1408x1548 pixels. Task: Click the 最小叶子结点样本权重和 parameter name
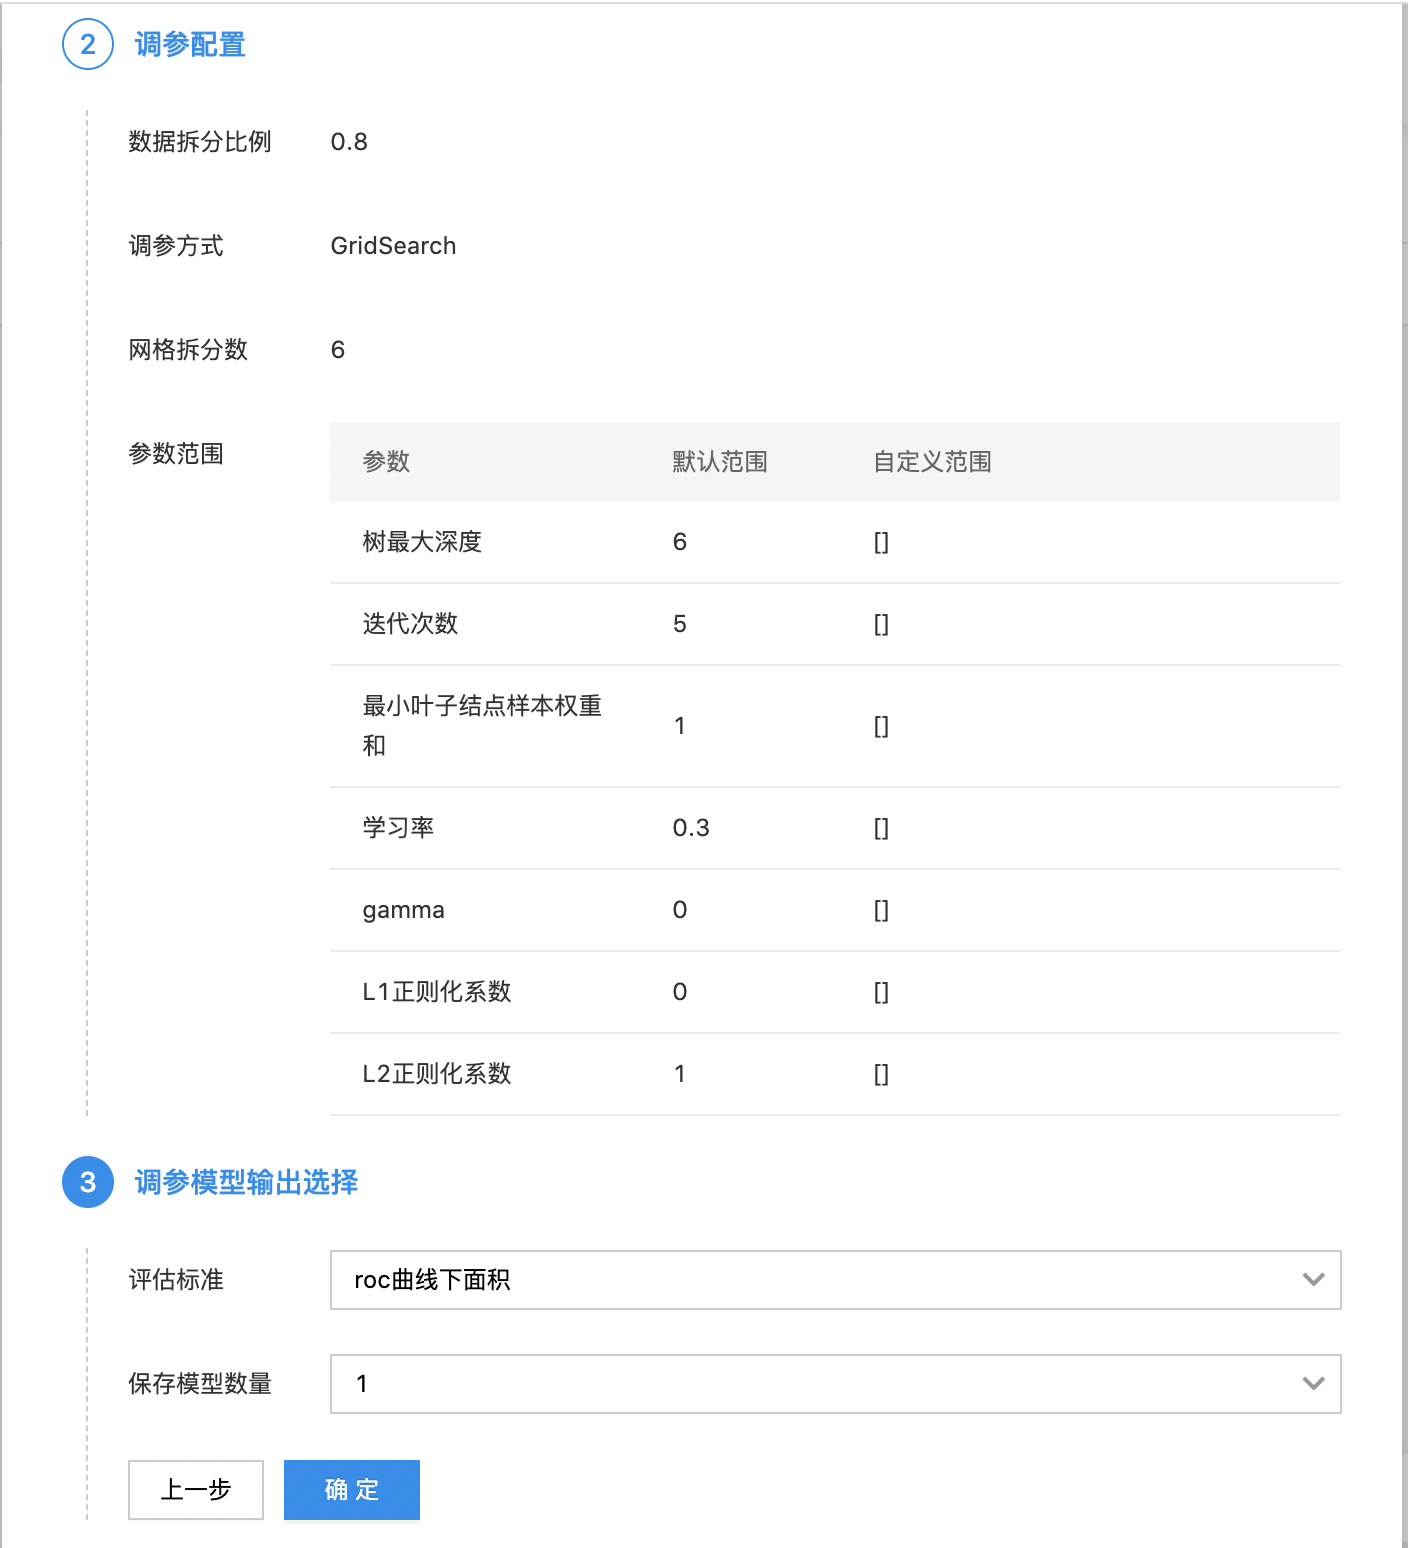click(482, 726)
